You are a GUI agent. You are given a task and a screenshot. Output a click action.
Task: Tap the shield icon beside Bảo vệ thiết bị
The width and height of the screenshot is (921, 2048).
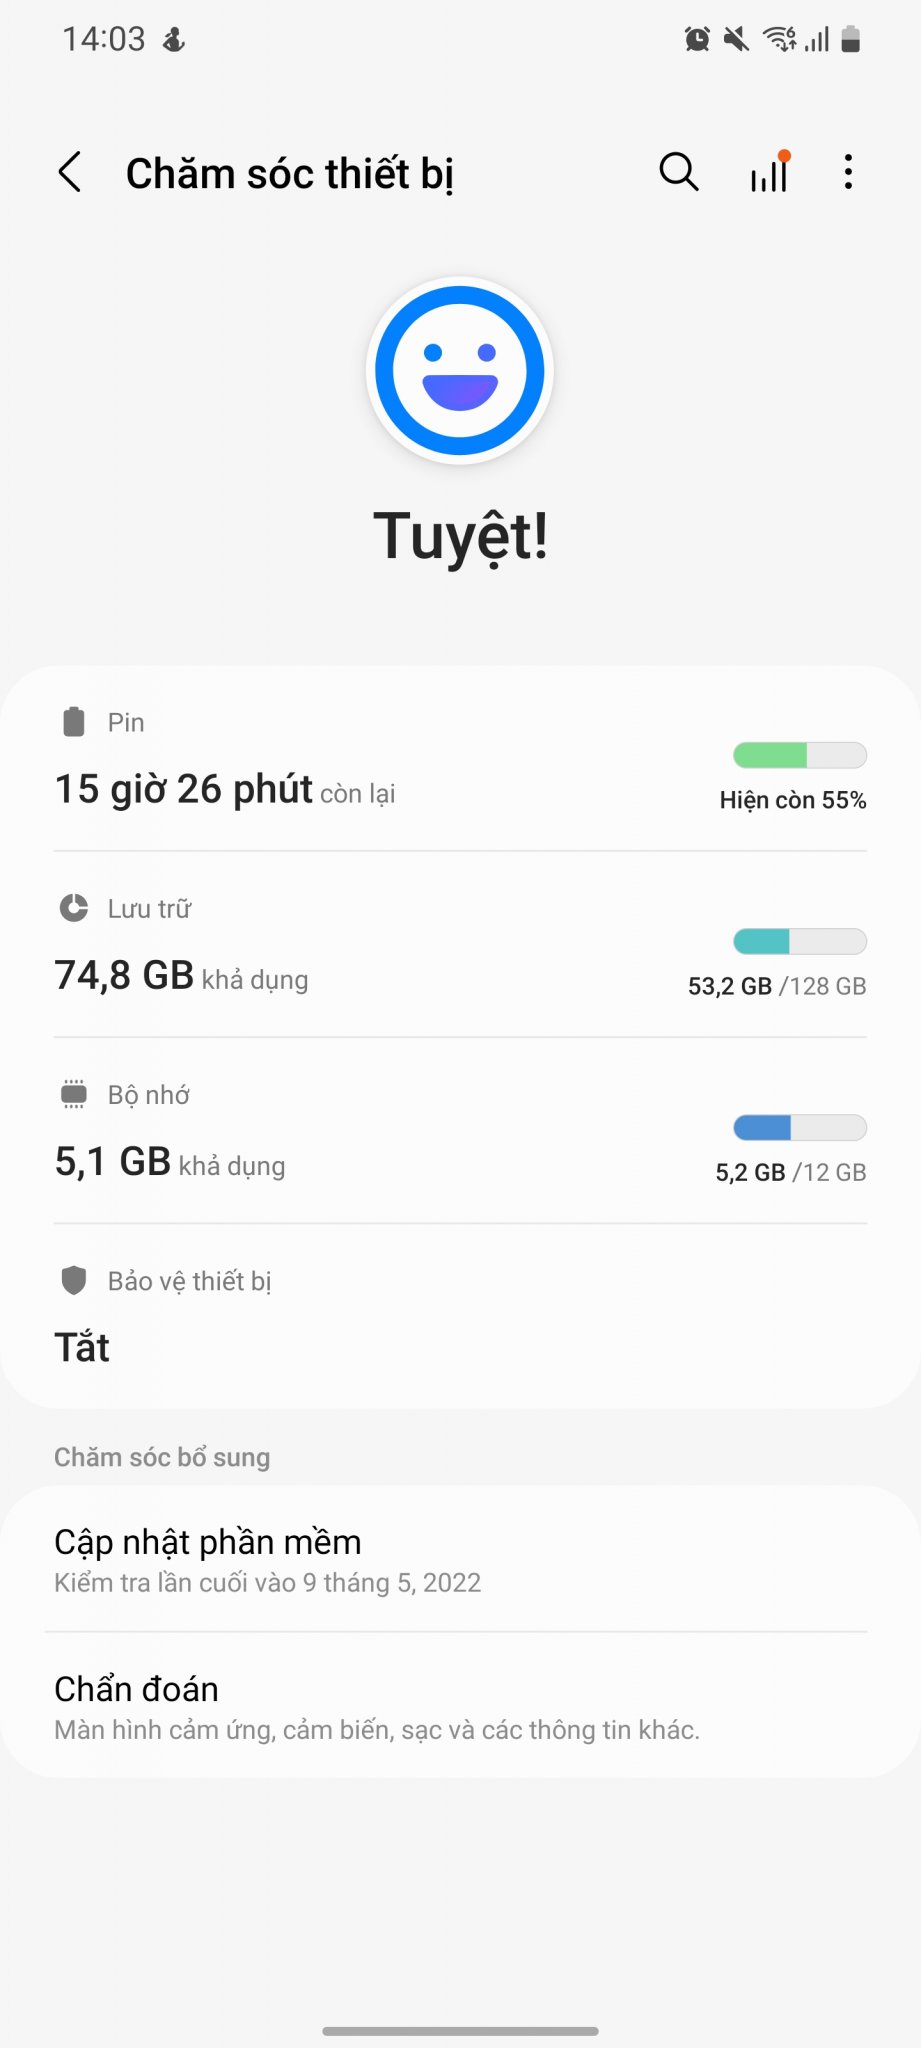pos(74,1280)
